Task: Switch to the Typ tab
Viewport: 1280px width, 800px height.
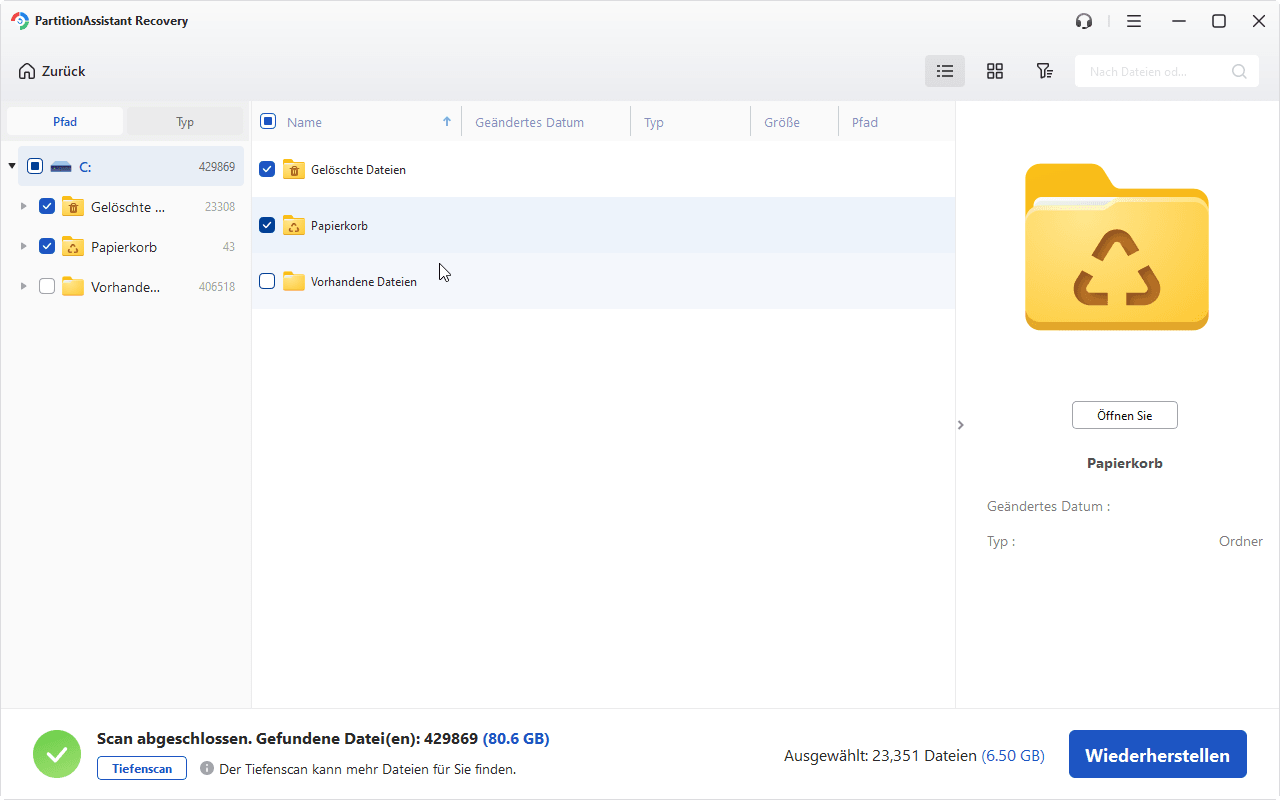Action: [185, 121]
